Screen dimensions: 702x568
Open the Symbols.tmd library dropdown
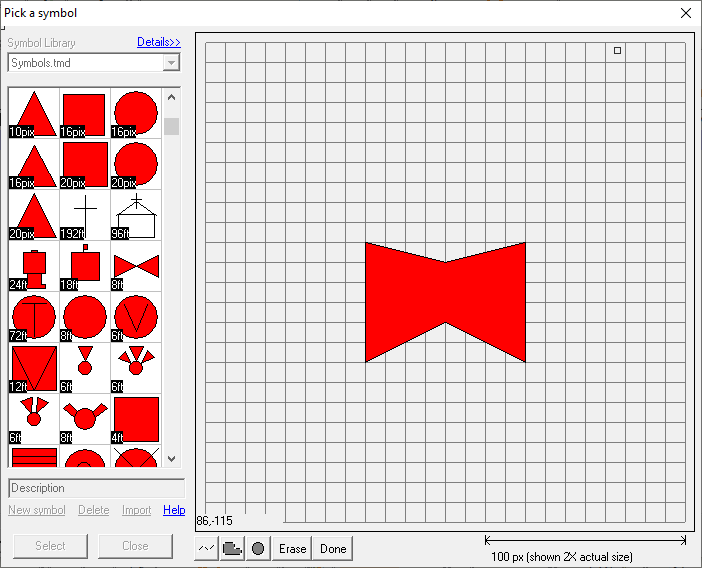171,63
